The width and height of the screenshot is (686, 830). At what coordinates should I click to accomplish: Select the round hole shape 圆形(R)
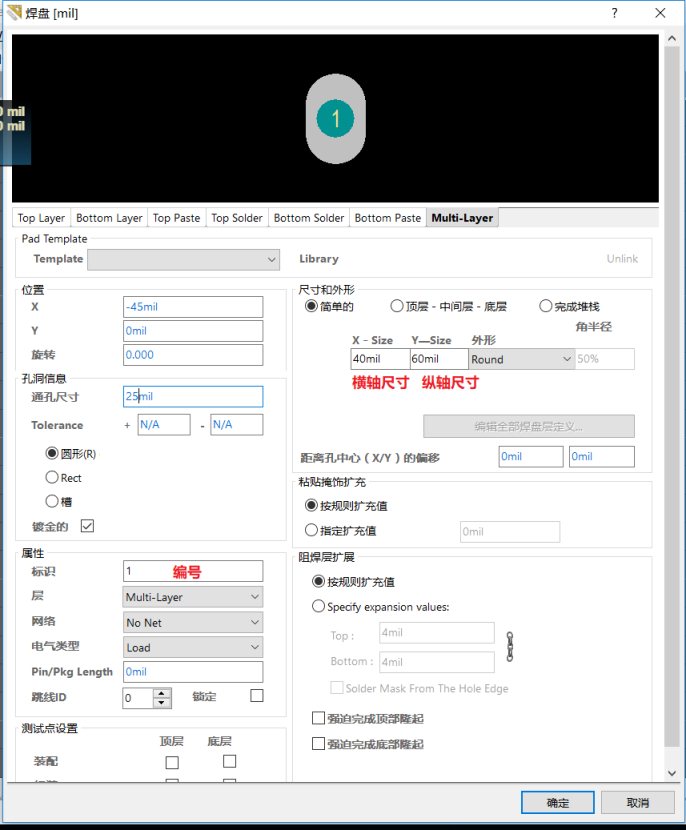pyautogui.click(x=52, y=453)
